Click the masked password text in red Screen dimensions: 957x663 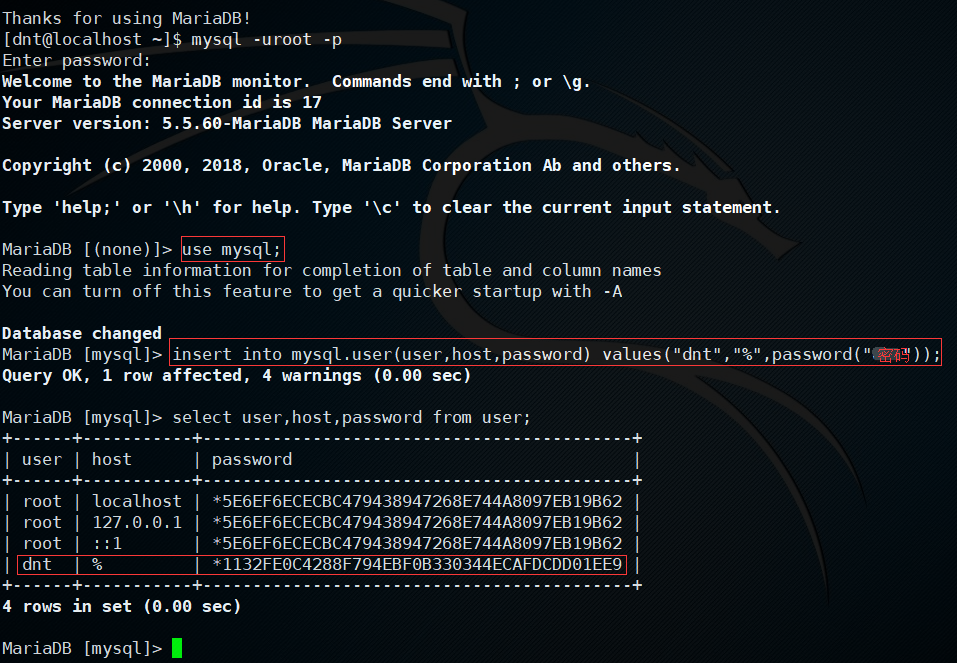coord(893,355)
